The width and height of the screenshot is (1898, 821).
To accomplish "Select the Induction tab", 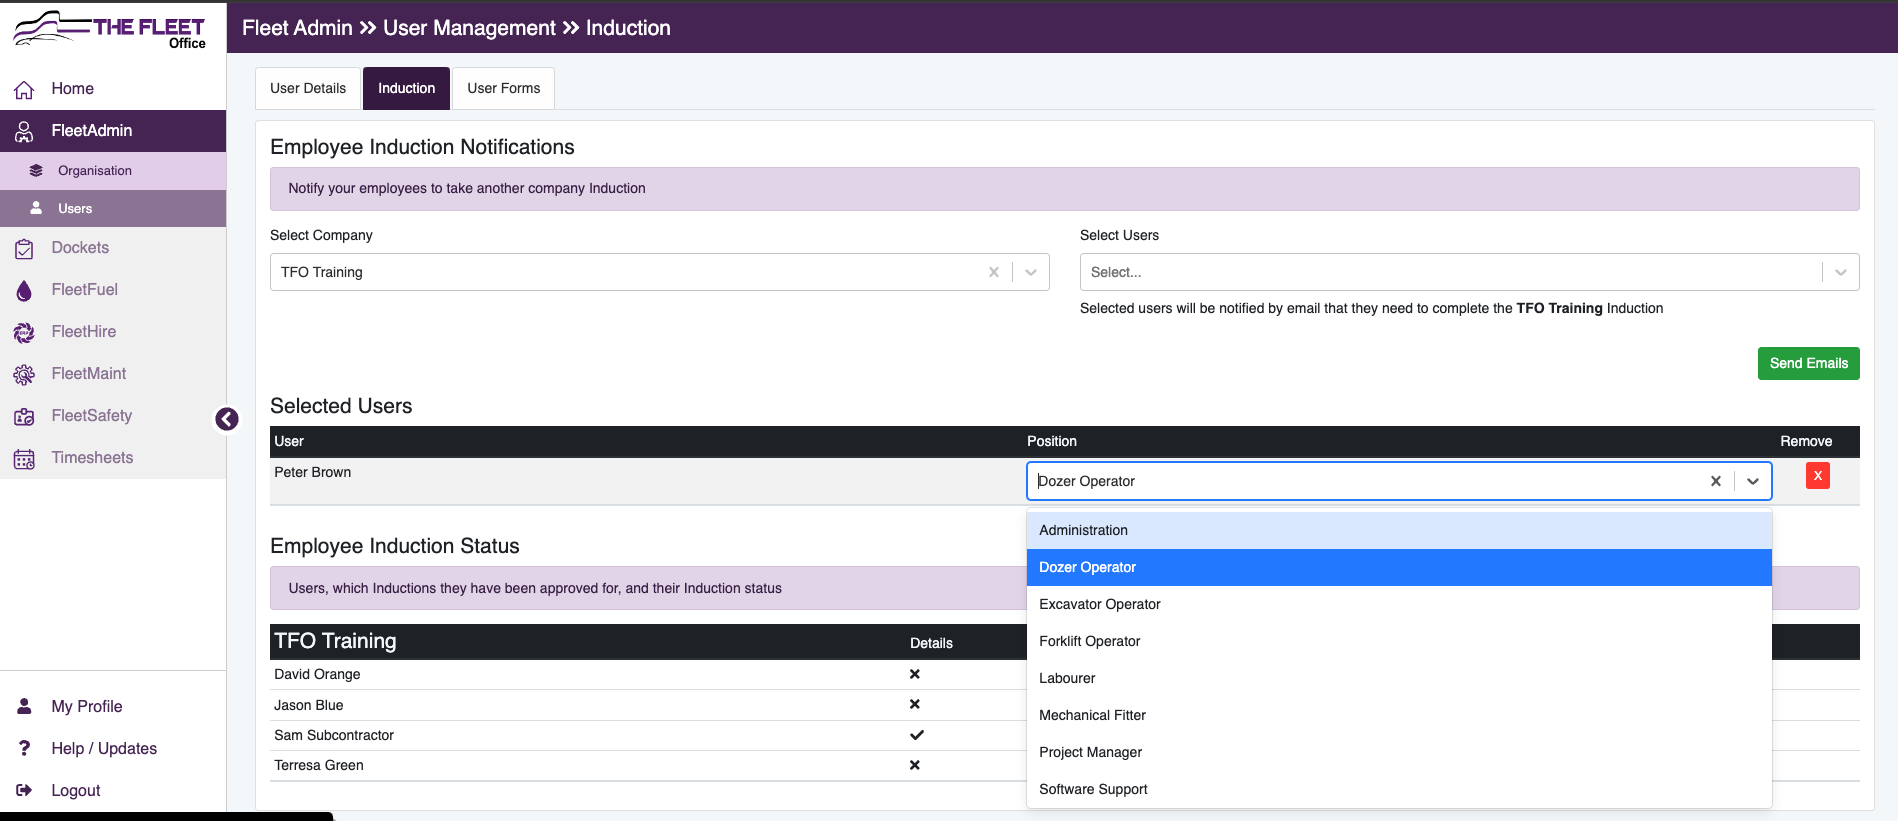I will [406, 88].
